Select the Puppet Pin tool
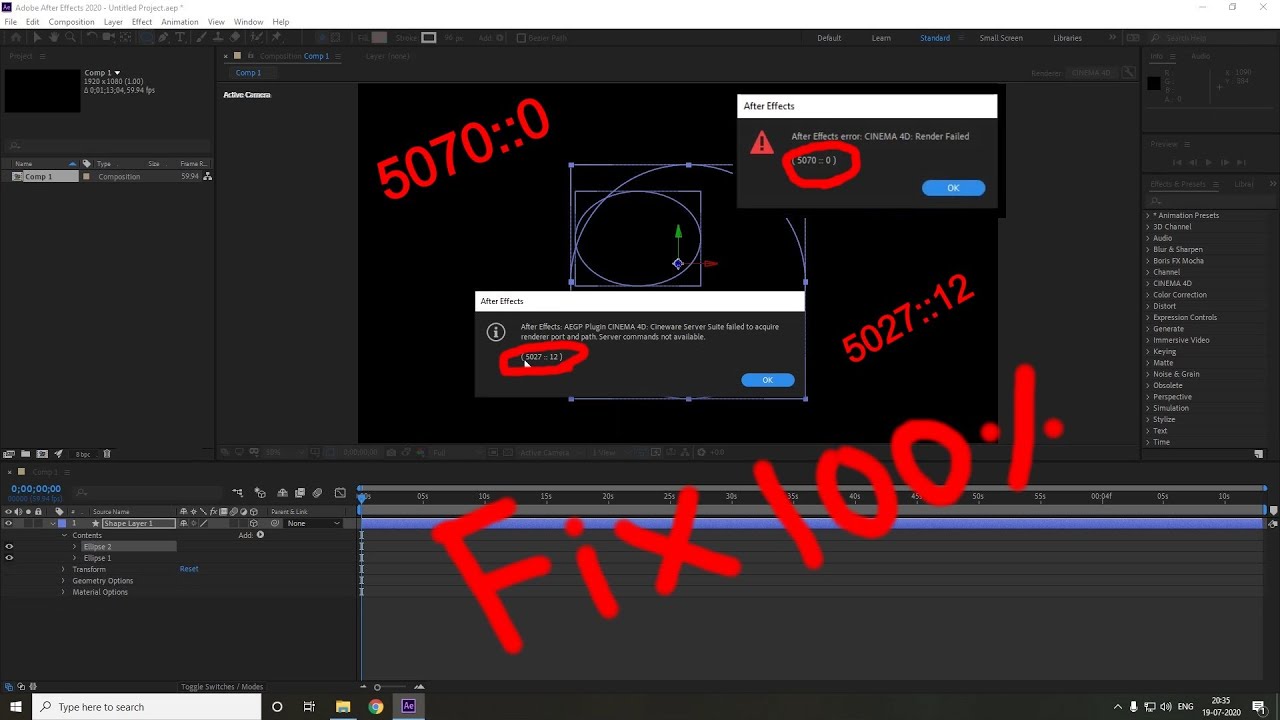The width and height of the screenshot is (1280, 720). pyautogui.click(x=275, y=38)
